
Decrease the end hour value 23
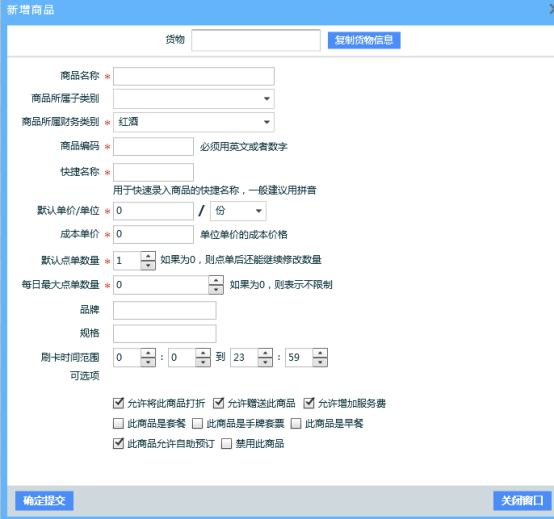pos(265,362)
